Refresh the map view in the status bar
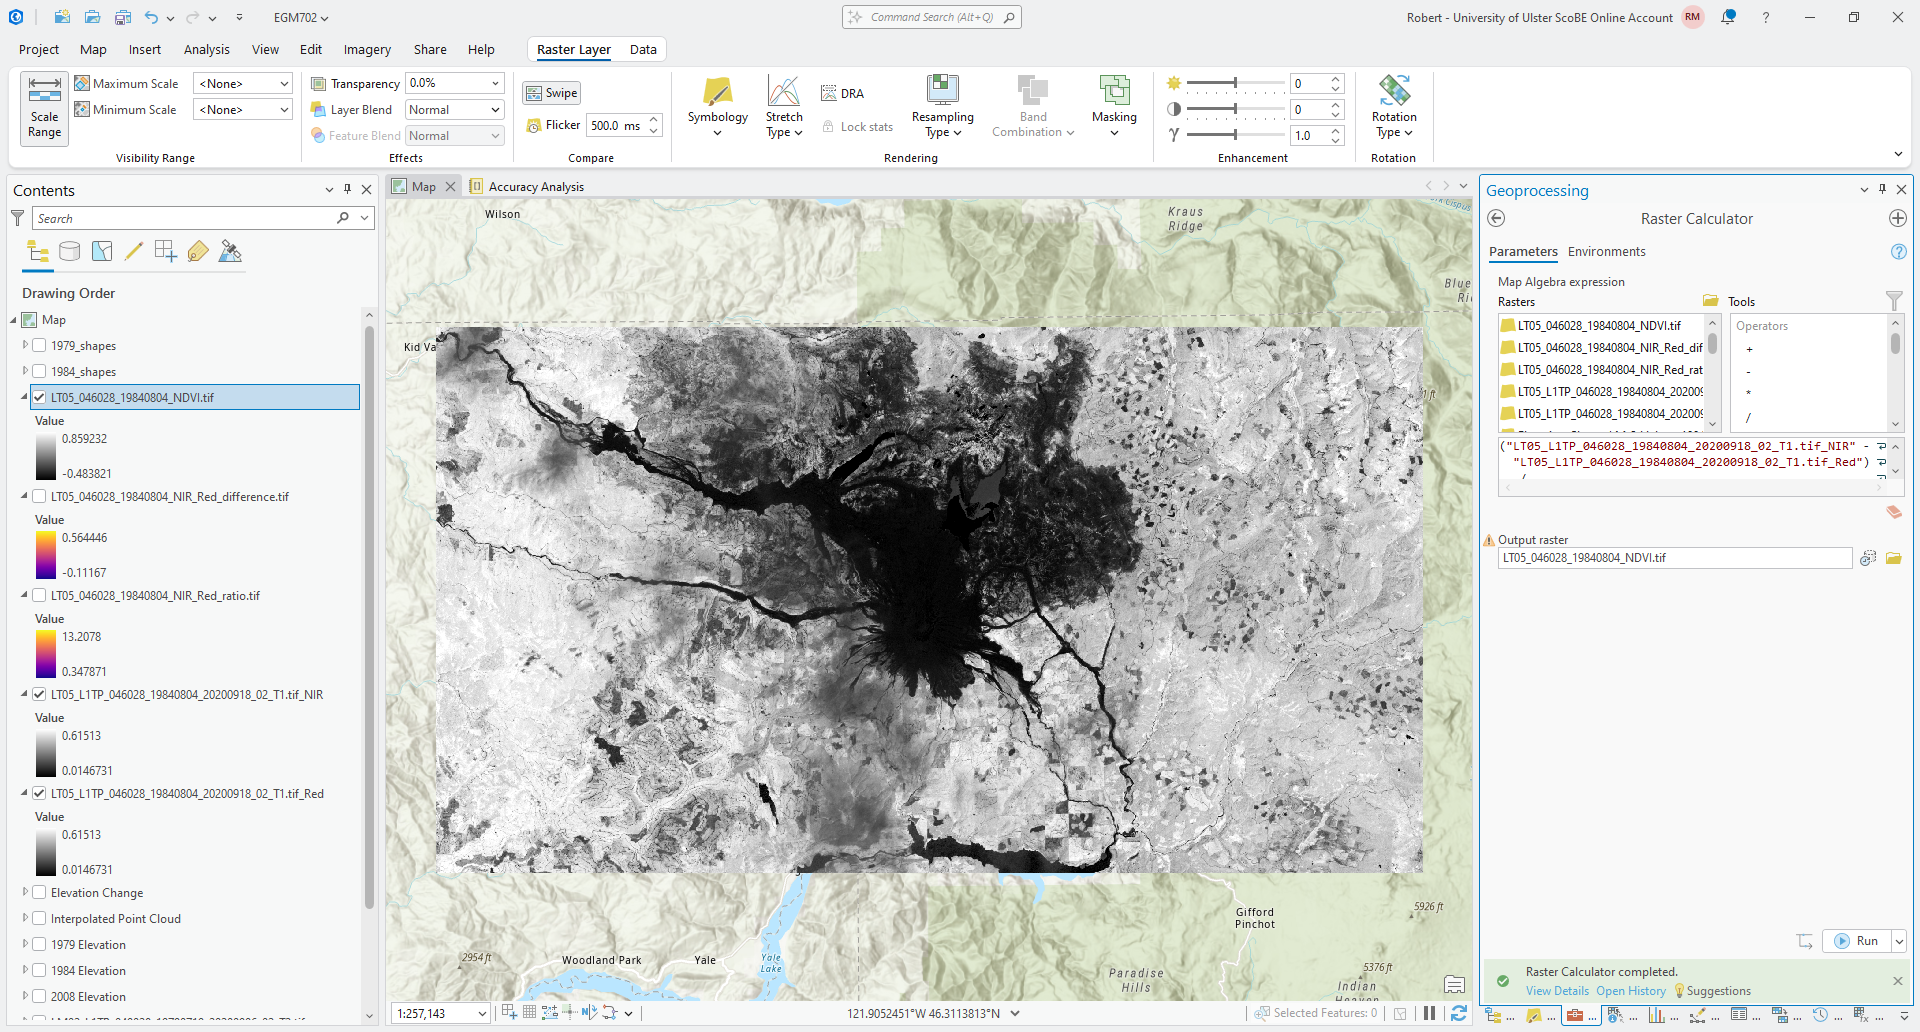Viewport: 1920px width, 1032px height. coord(1458,1013)
